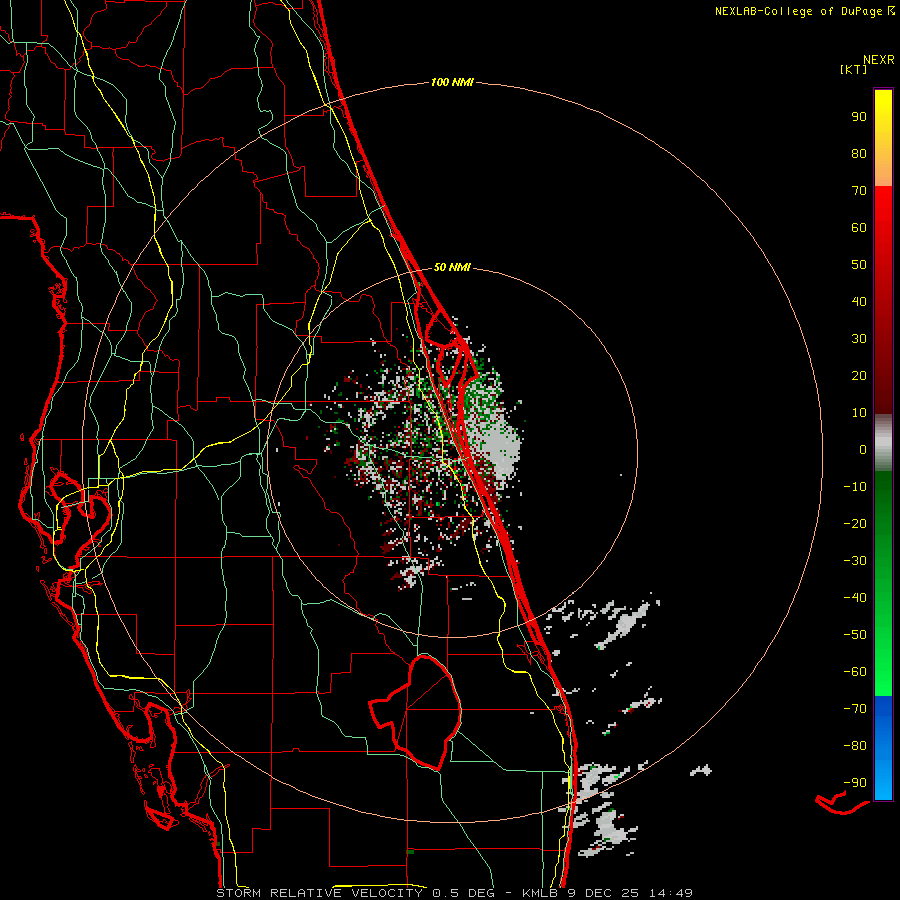The width and height of the screenshot is (900, 900).
Task: Click the 70 value on velocity scale
Action: click(x=859, y=191)
